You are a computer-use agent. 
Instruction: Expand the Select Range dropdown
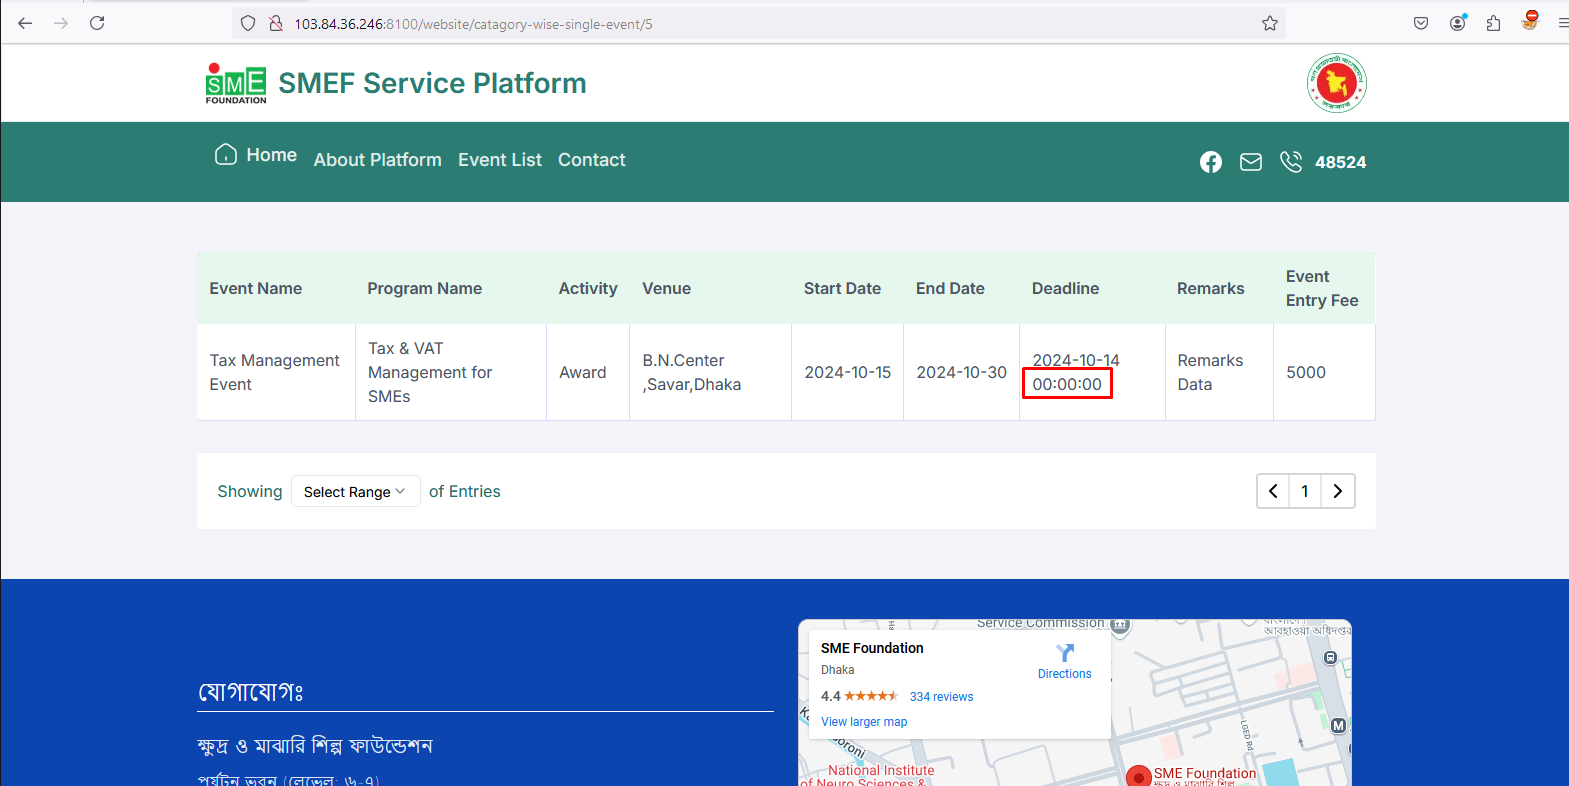click(x=355, y=491)
